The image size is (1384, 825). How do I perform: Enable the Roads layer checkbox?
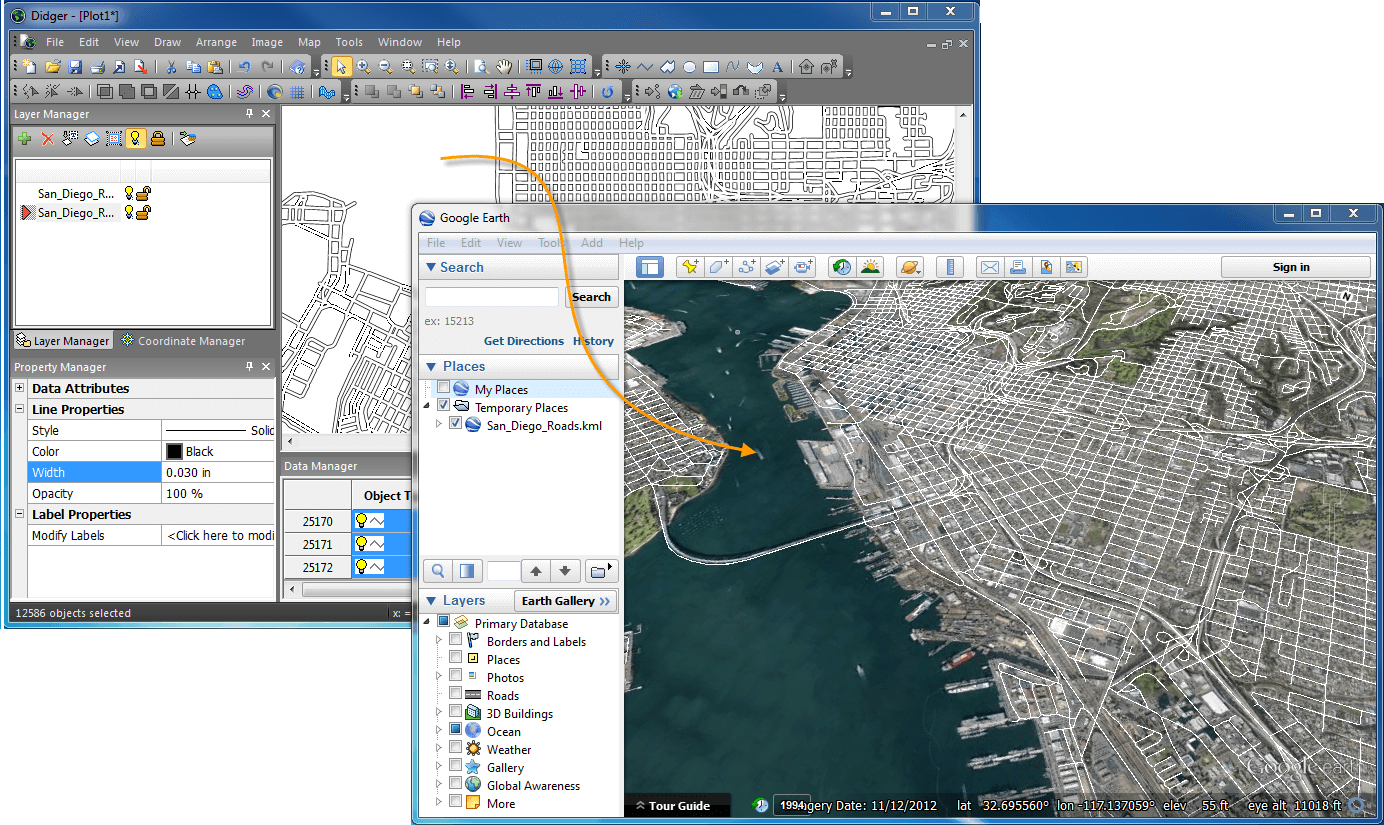pyautogui.click(x=455, y=694)
